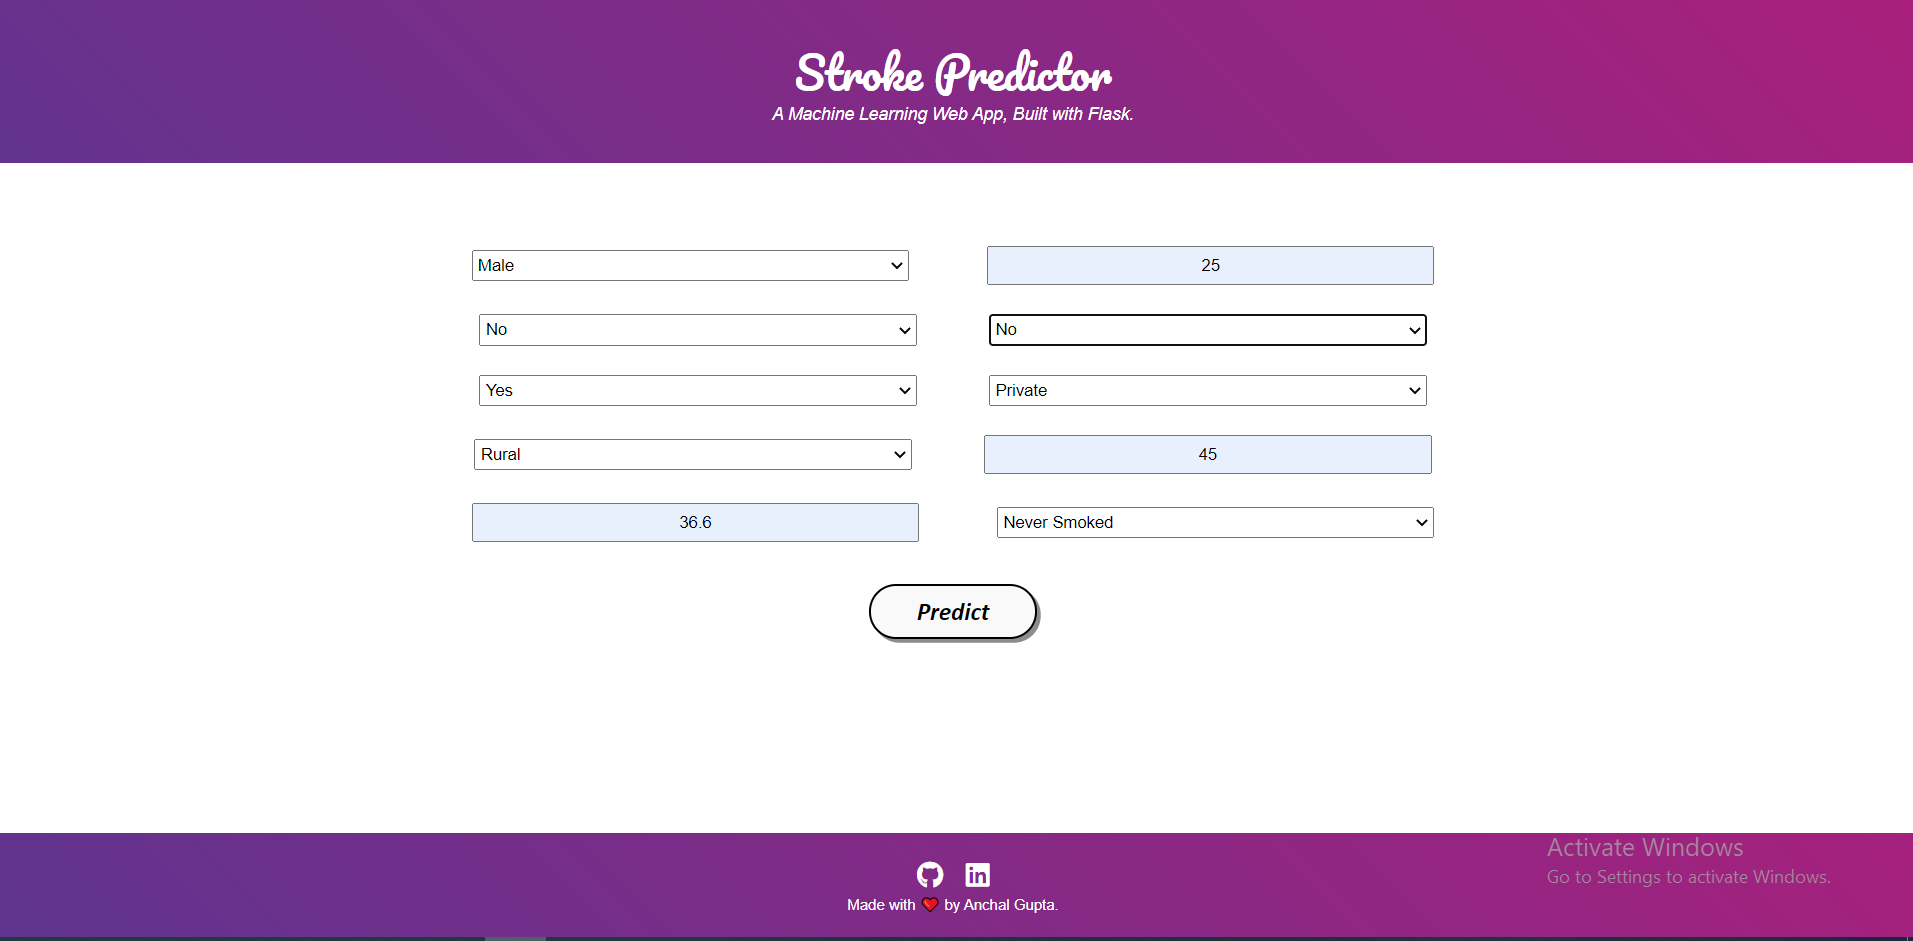Click the glucose field showing 45
The height and width of the screenshot is (941, 1913).
click(1207, 454)
